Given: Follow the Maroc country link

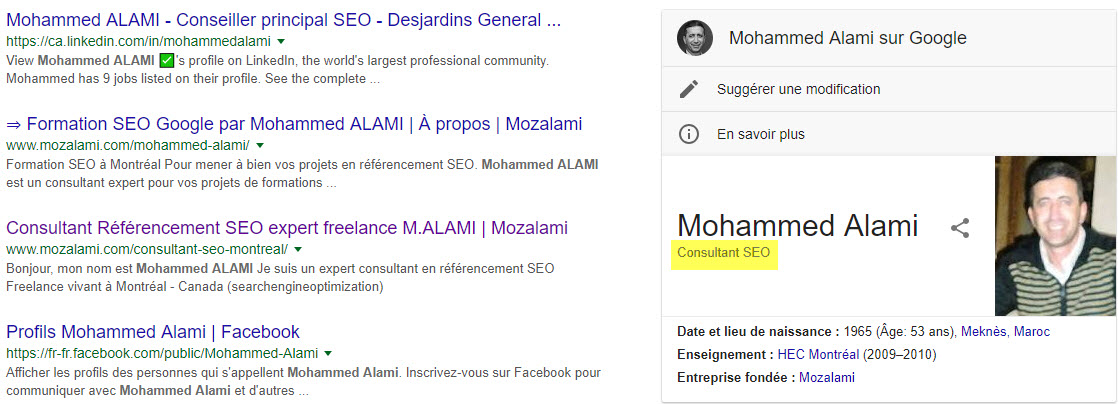Looking at the screenshot, I should coord(1032,331).
